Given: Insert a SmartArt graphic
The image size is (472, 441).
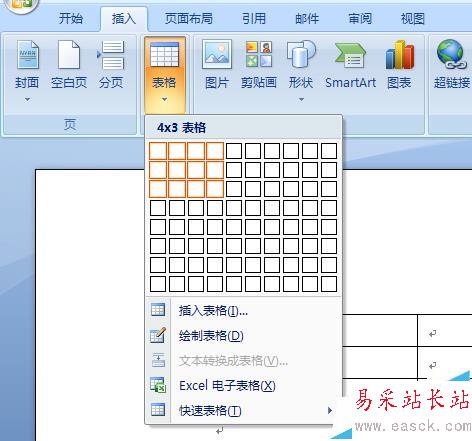Looking at the screenshot, I should click(350, 66).
